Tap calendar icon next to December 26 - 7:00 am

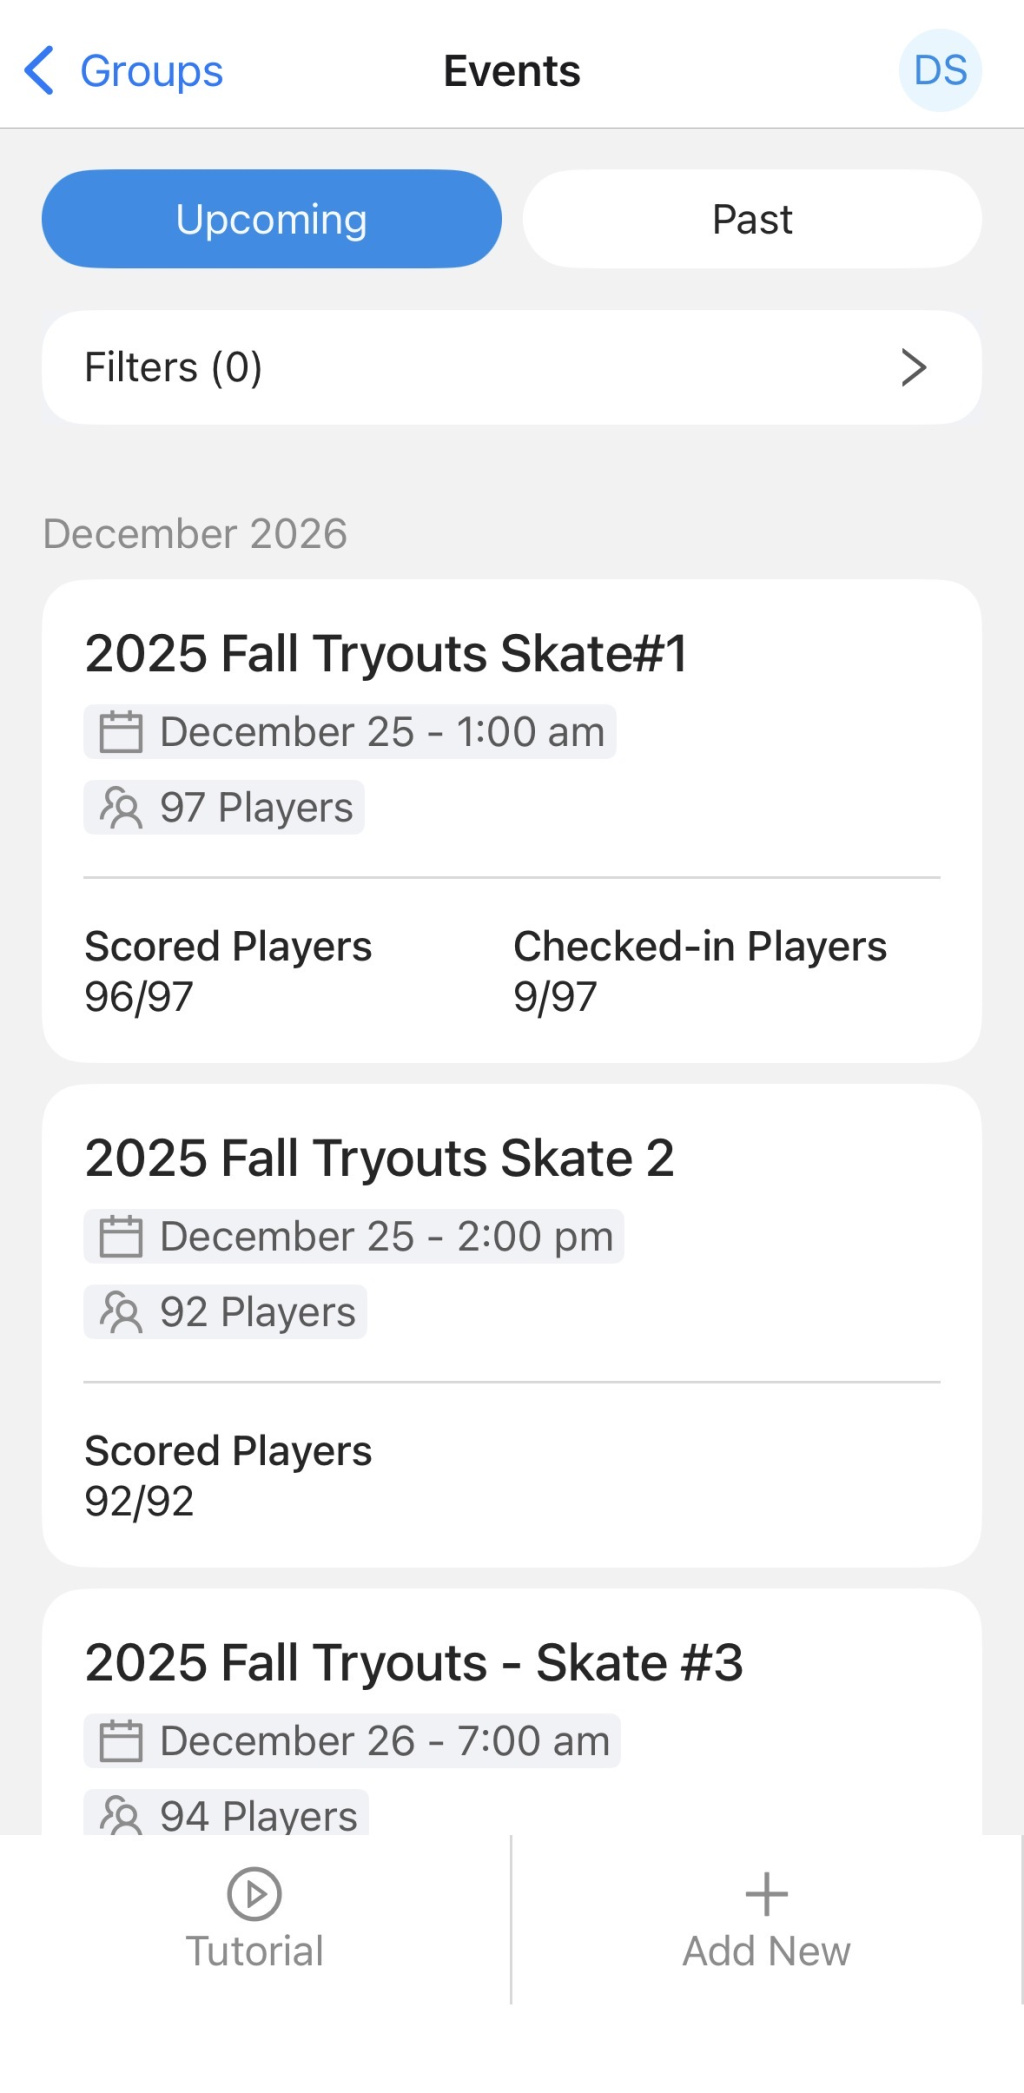(121, 1741)
